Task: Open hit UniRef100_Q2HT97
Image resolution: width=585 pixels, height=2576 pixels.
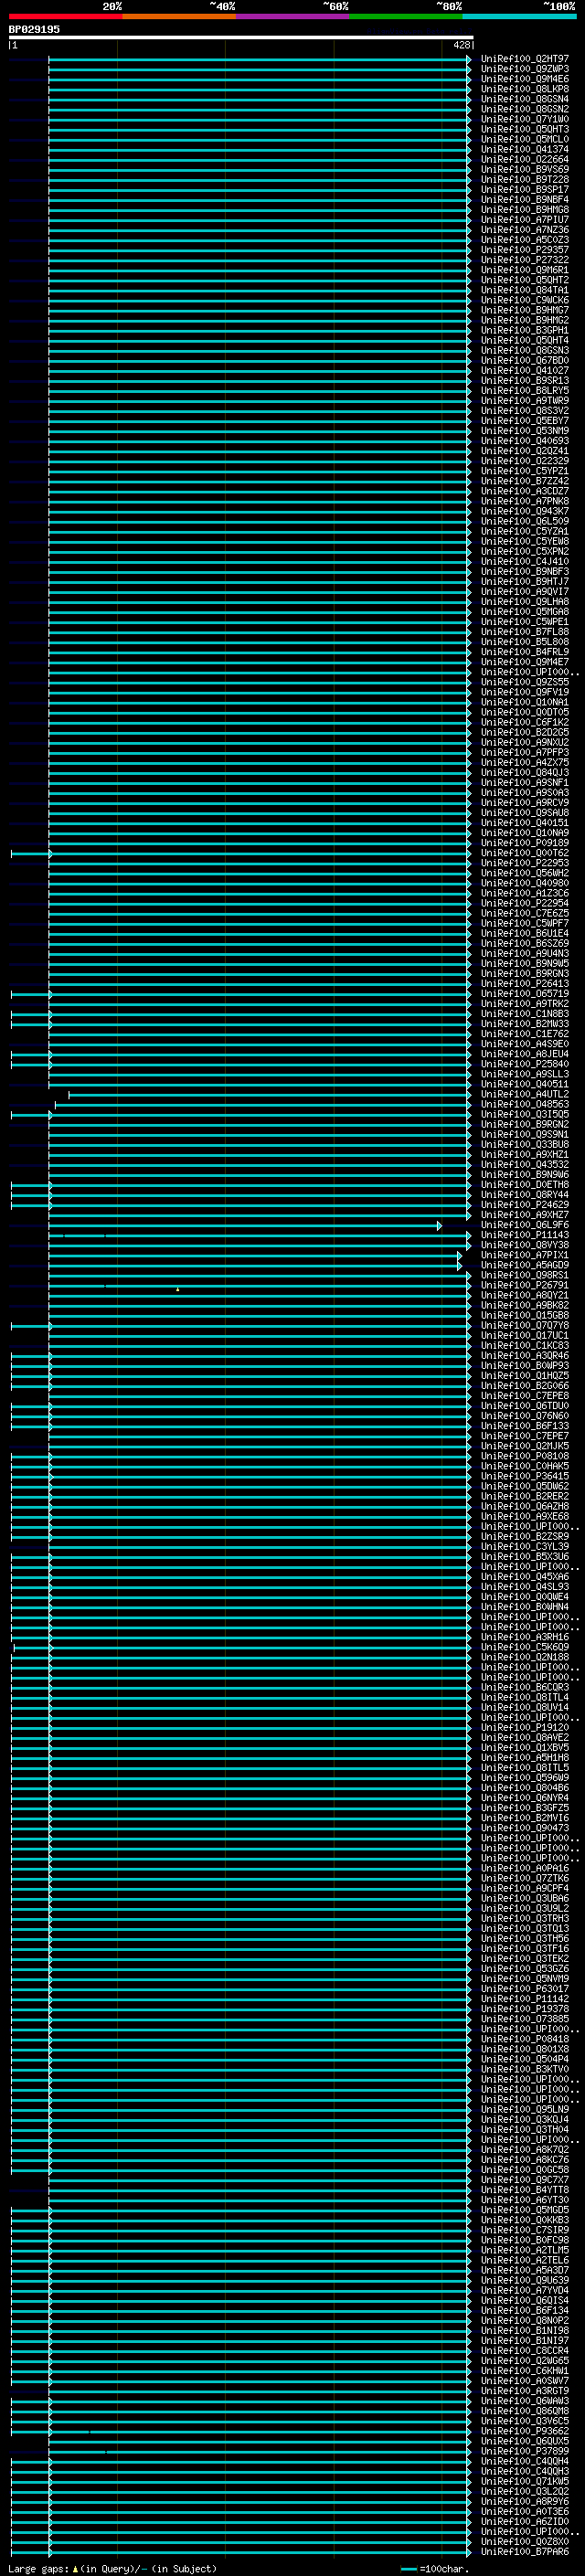Action: click(x=525, y=59)
